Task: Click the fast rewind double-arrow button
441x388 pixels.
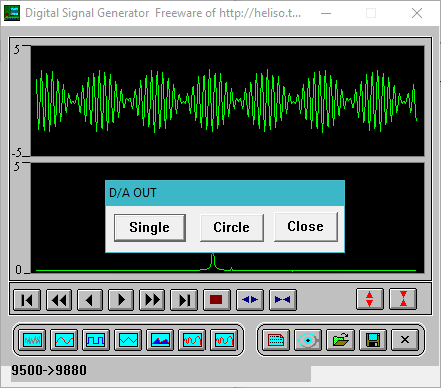Action: tap(59, 300)
